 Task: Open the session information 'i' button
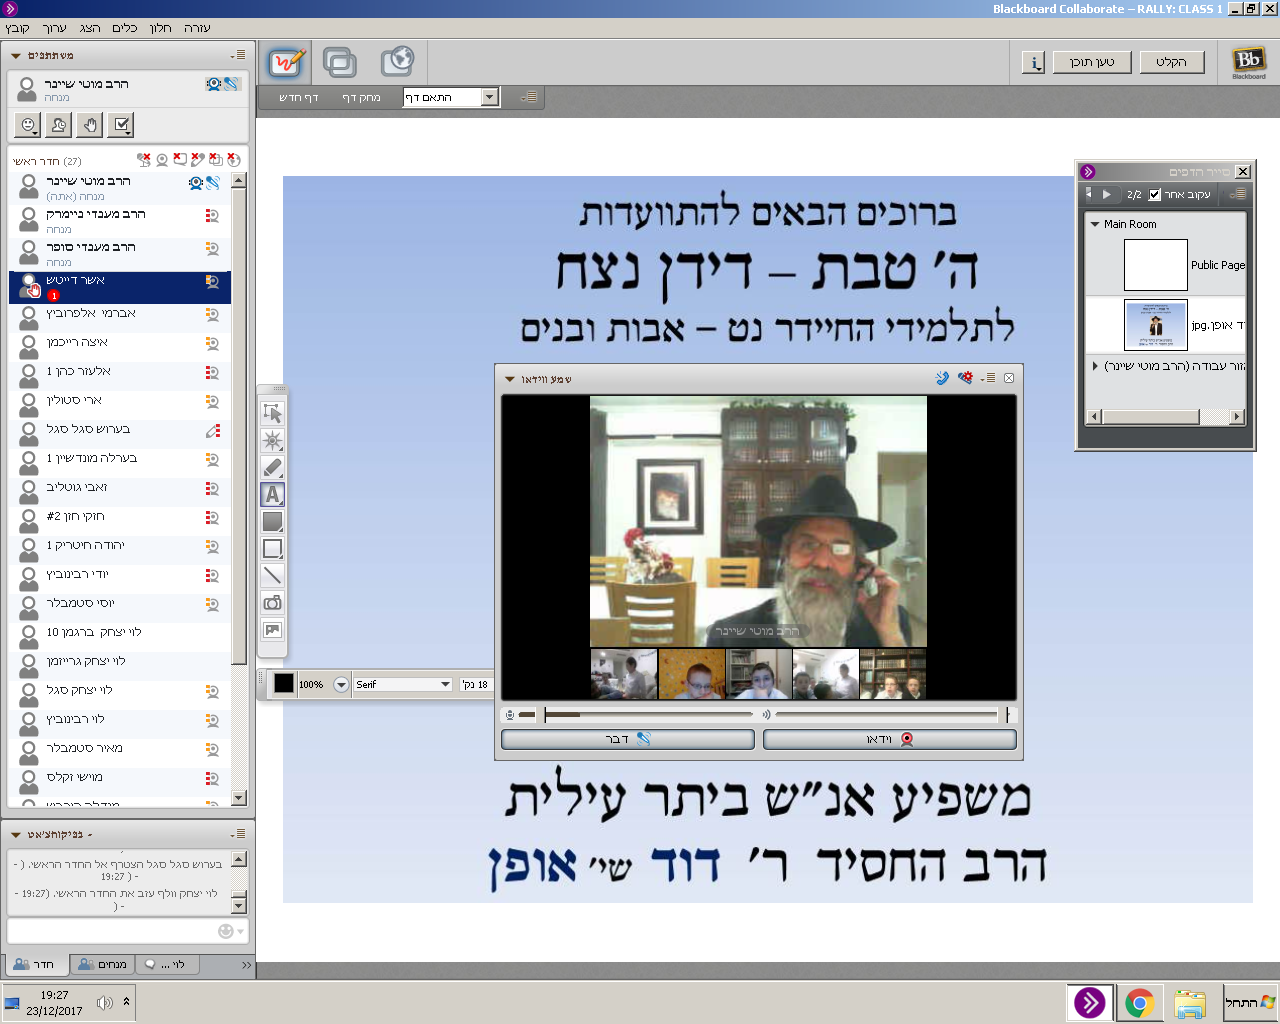pyautogui.click(x=1034, y=62)
